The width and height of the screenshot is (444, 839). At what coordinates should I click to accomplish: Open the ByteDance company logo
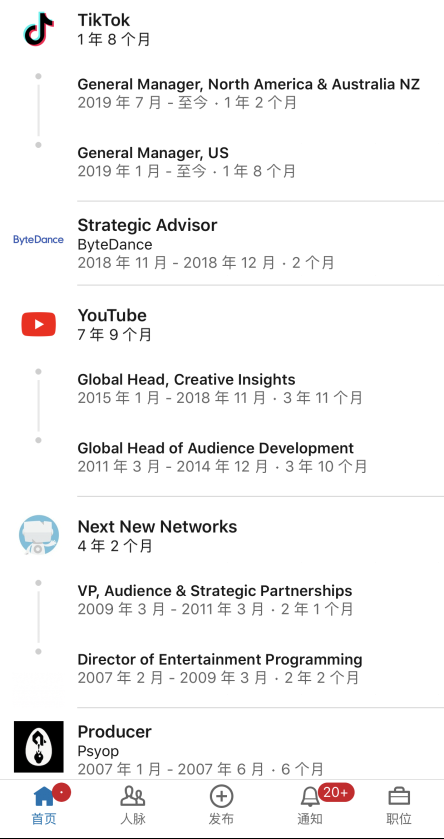39,240
